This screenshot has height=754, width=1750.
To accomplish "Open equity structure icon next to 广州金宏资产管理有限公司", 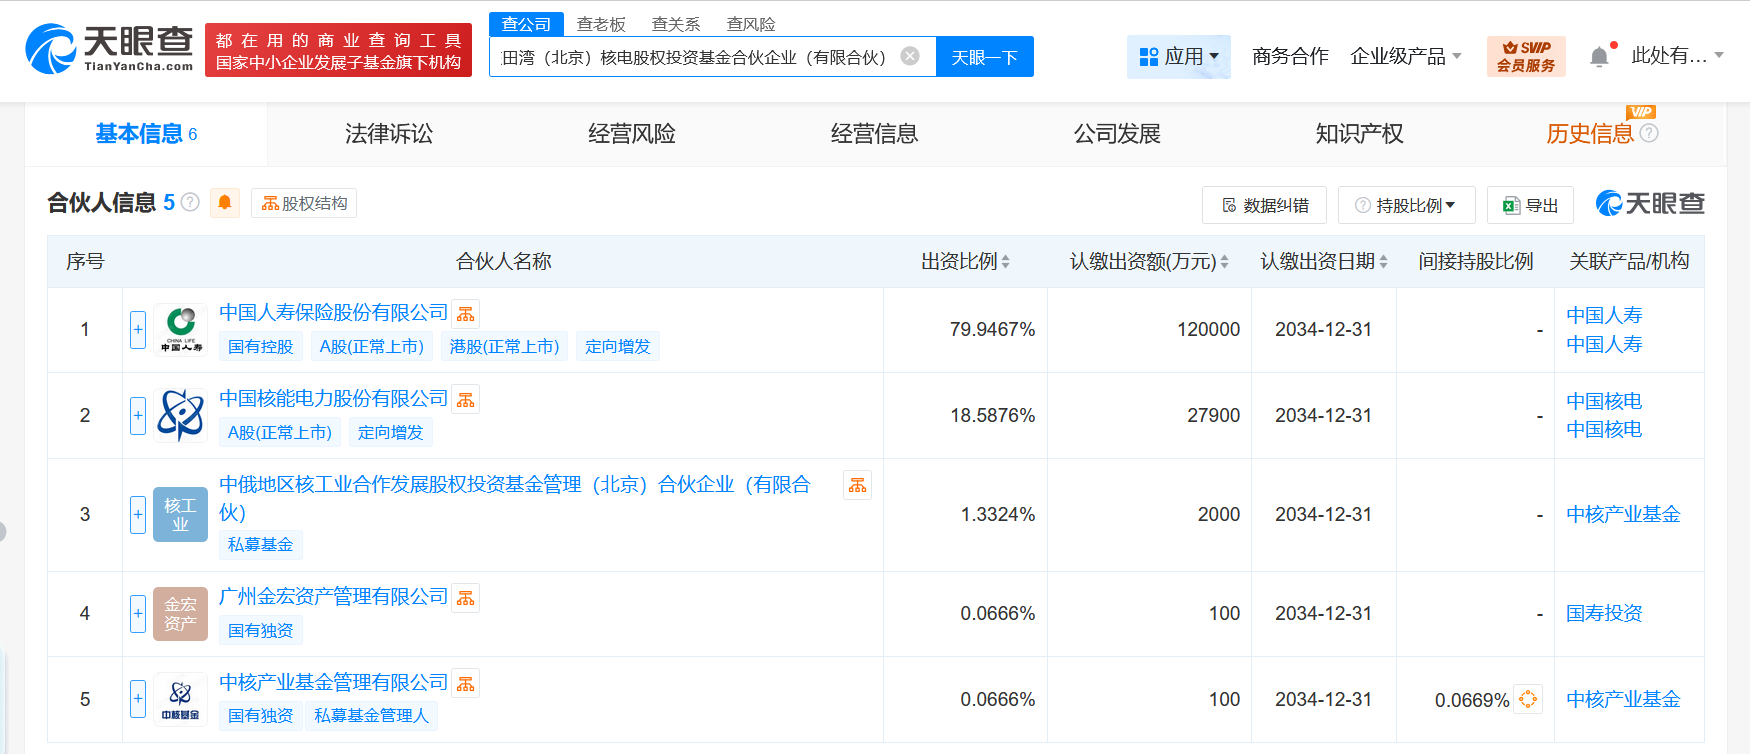I will pos(466,598).
